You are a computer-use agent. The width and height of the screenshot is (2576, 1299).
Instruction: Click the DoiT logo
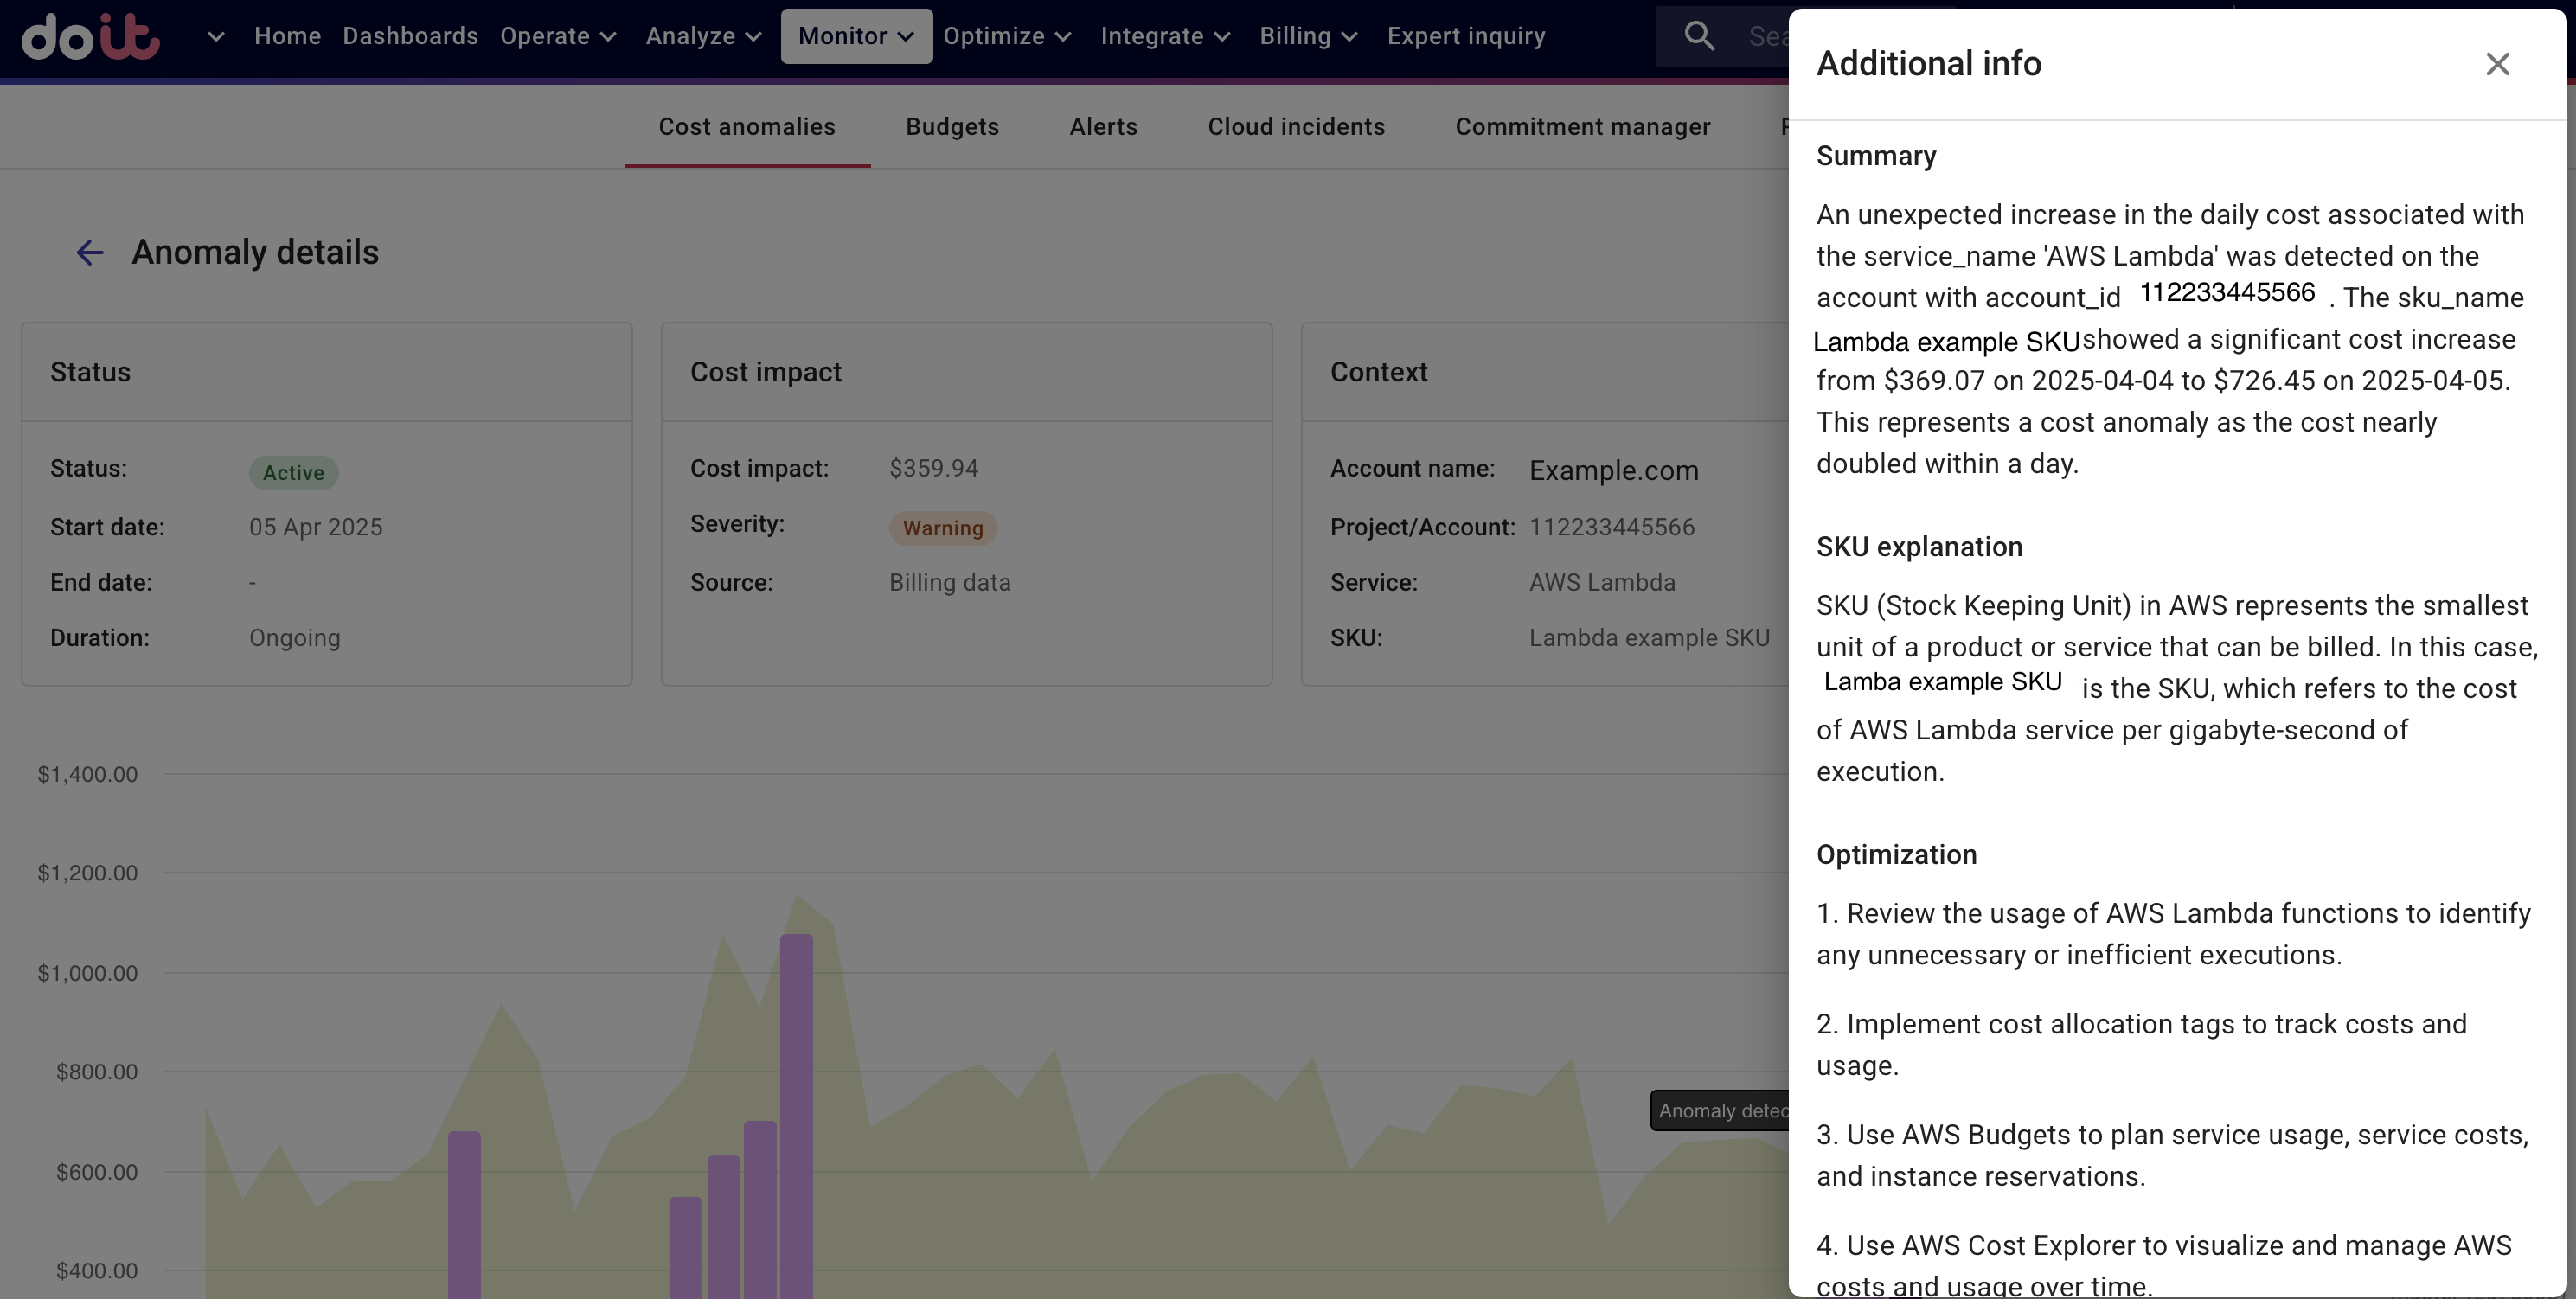[x=90, y=36]
